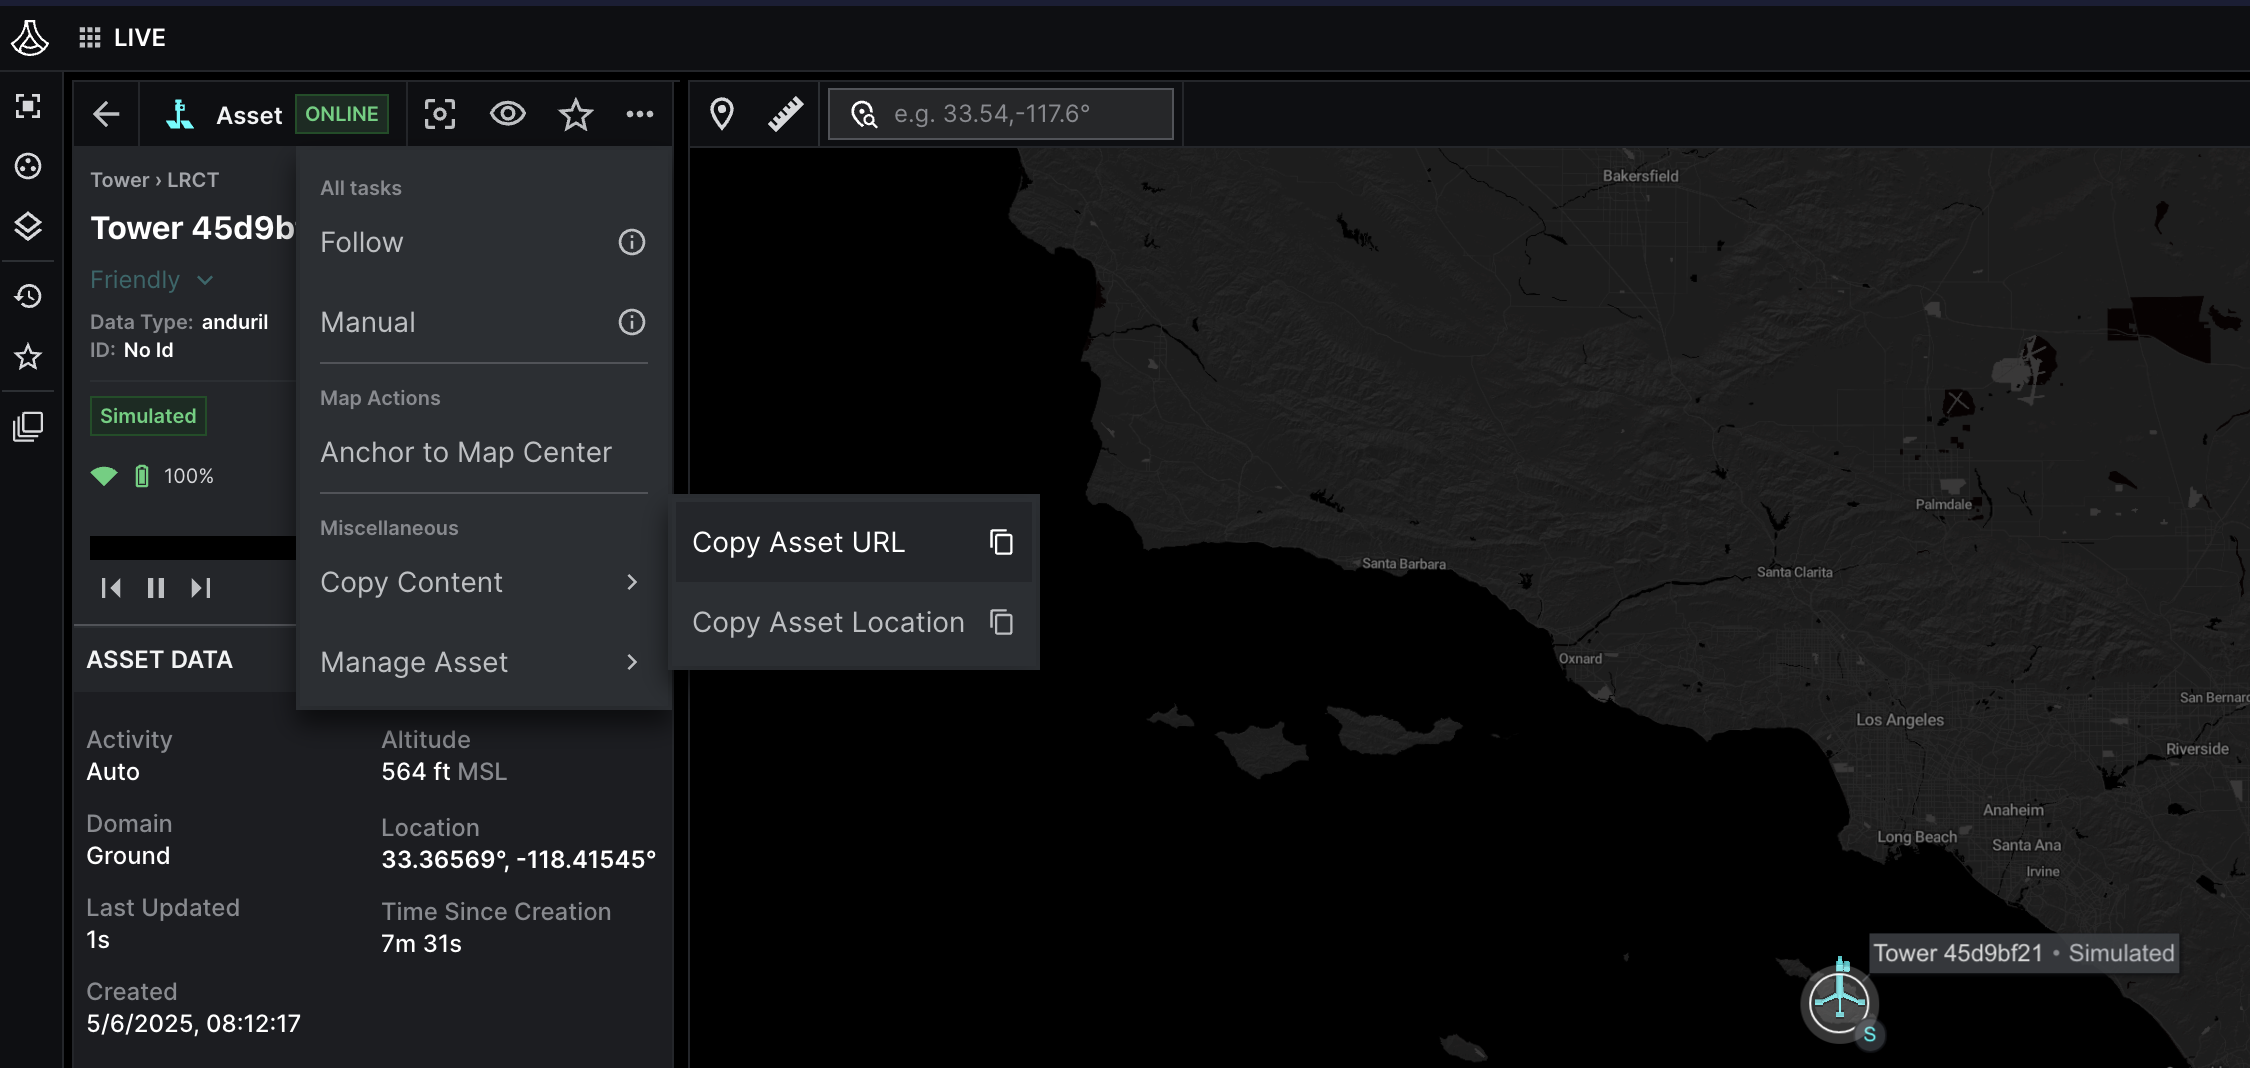The image size is (2250, 1068).
Task: Click the back arrow in asset panel
Action: pyautogui.click(x=106, y=113)
